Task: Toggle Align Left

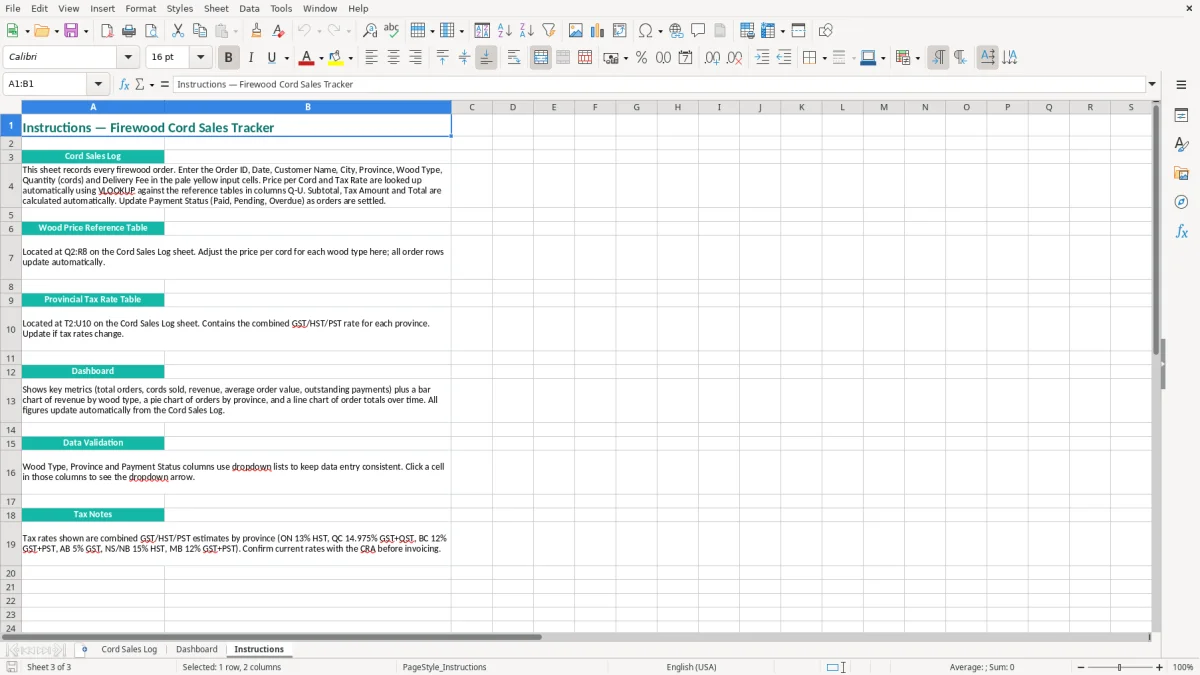Action: point(371,58)
